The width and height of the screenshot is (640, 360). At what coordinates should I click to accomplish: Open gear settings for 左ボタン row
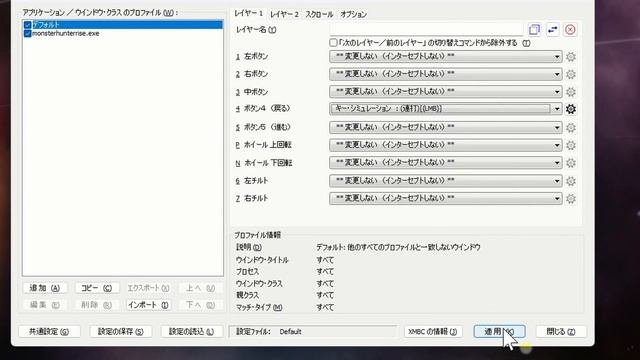[x=571, y=57]
